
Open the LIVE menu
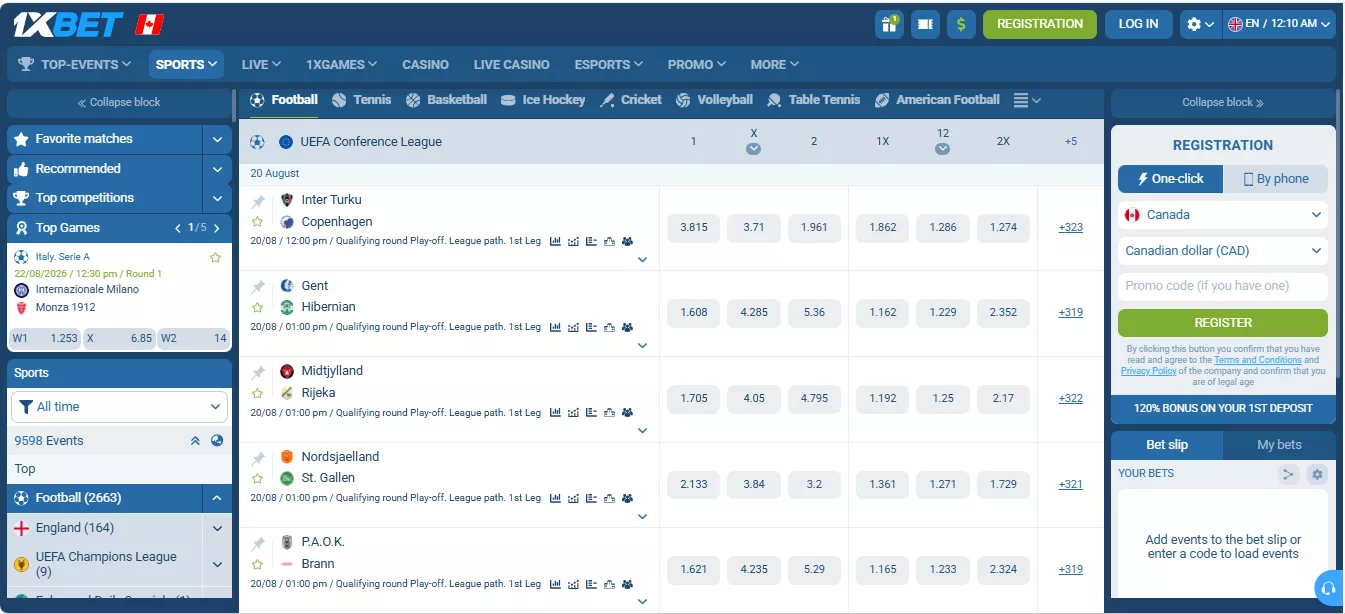click(x=261, y=64)
